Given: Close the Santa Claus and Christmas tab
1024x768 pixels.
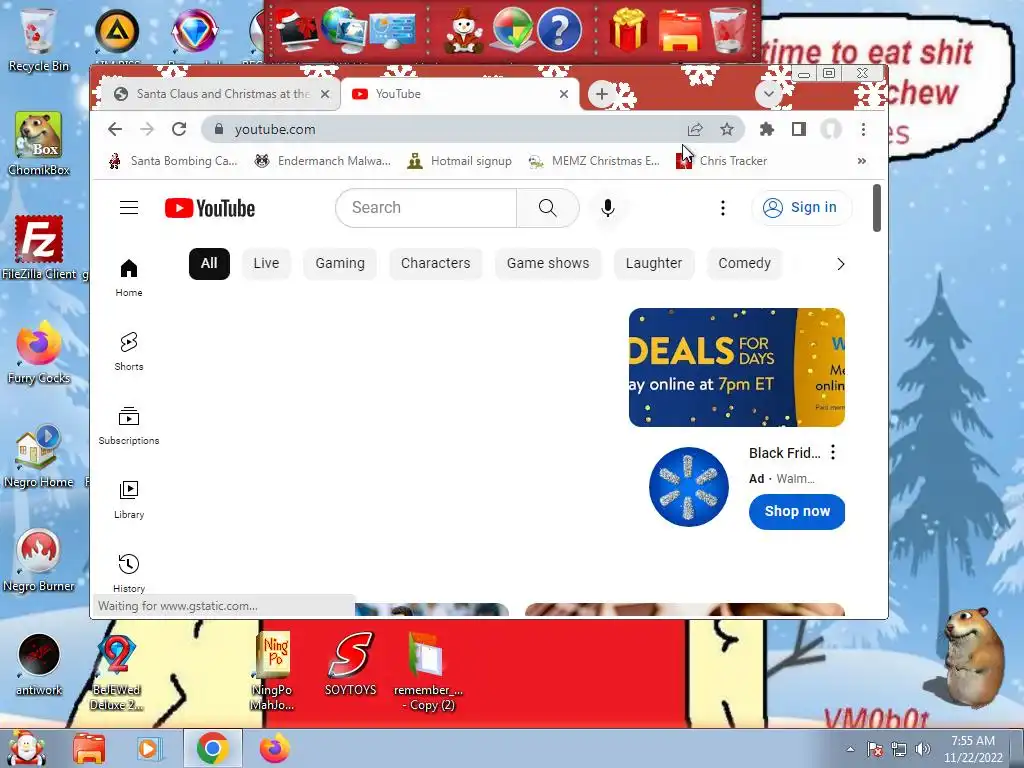Looking at the screenshot, I should 325,94.
